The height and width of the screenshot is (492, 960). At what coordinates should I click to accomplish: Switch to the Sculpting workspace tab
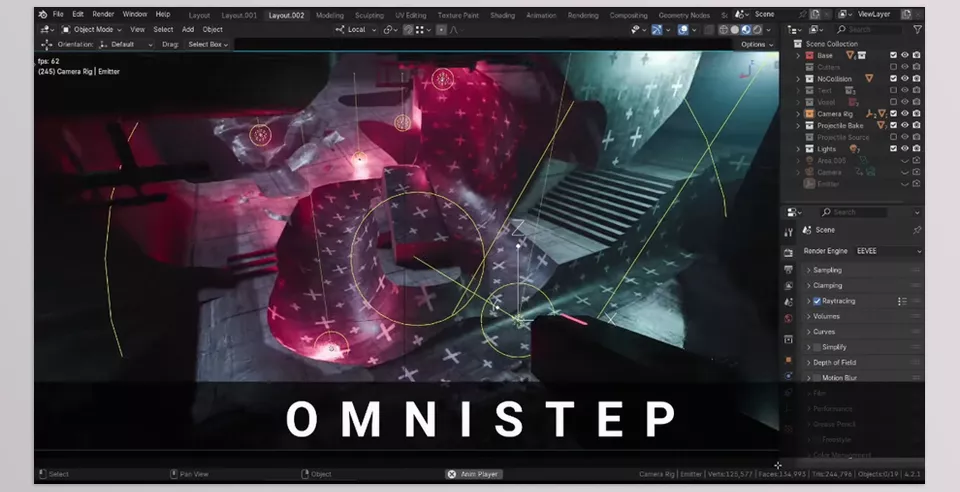369,15
